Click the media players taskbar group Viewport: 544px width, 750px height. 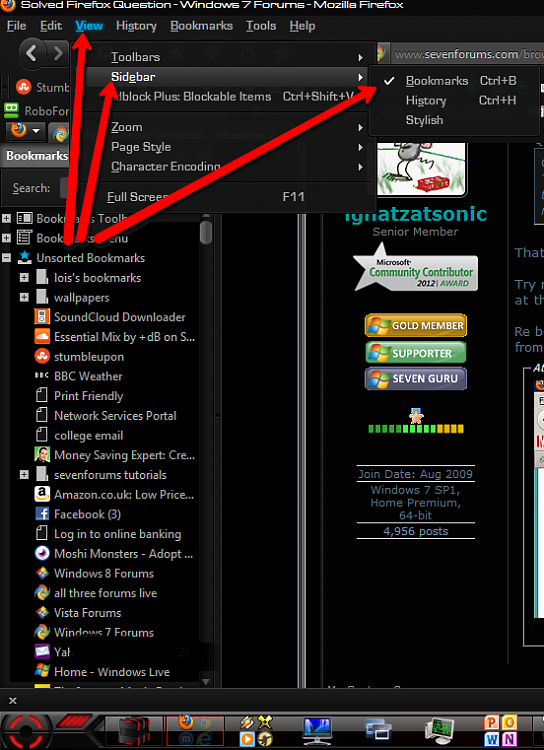click(256, 731)
